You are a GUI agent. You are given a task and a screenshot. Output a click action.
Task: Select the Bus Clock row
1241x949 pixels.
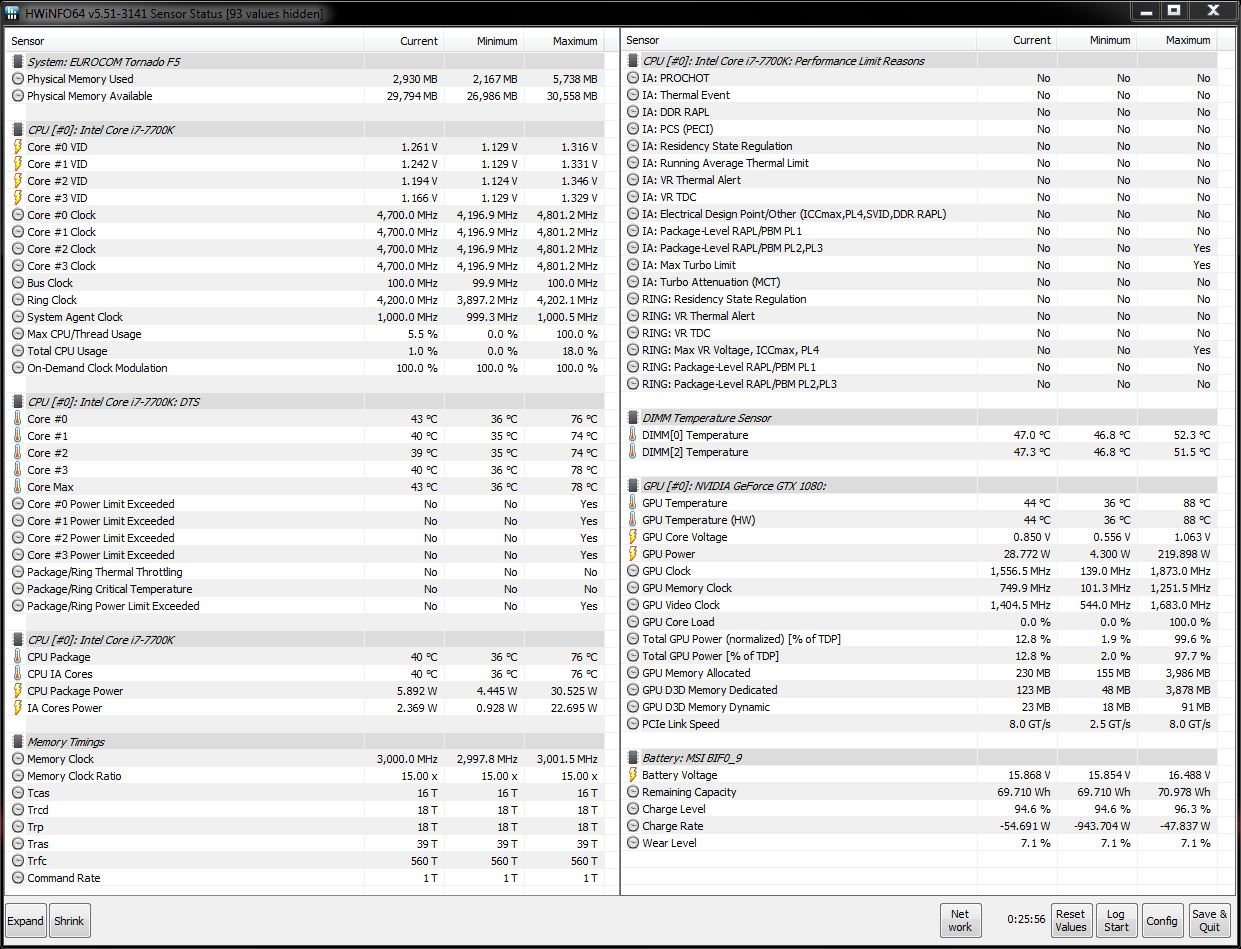(x=305, y=283)
